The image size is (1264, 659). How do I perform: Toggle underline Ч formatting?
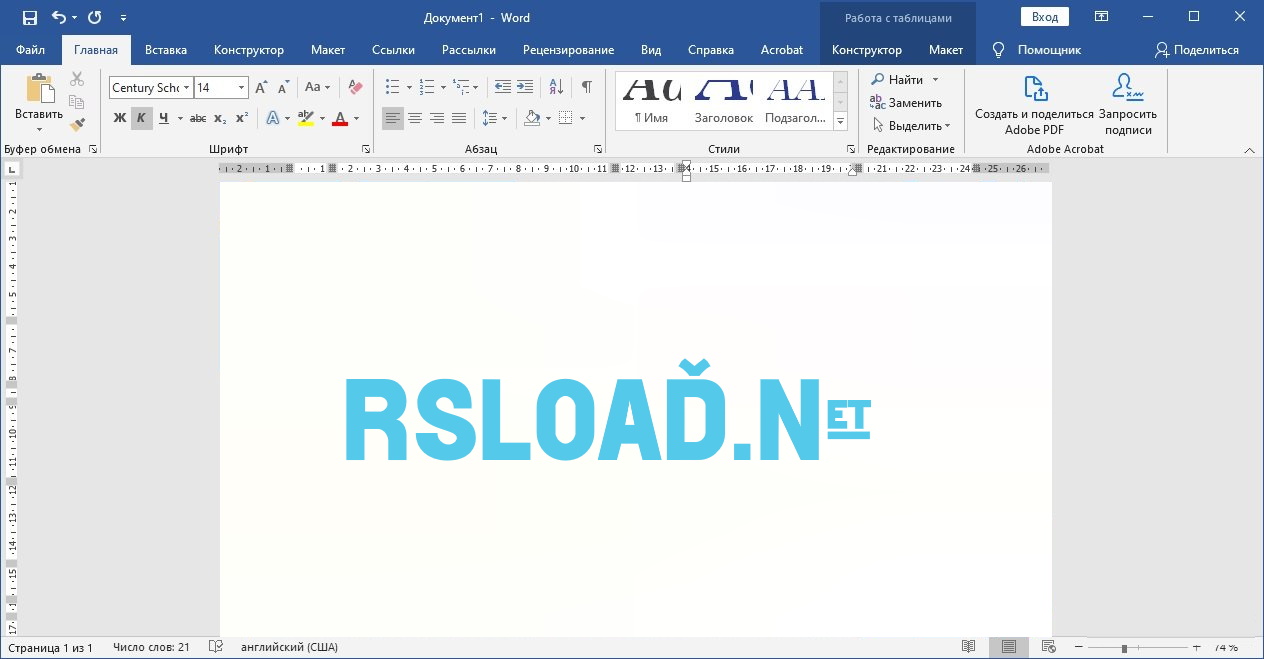tap(163, 118)
